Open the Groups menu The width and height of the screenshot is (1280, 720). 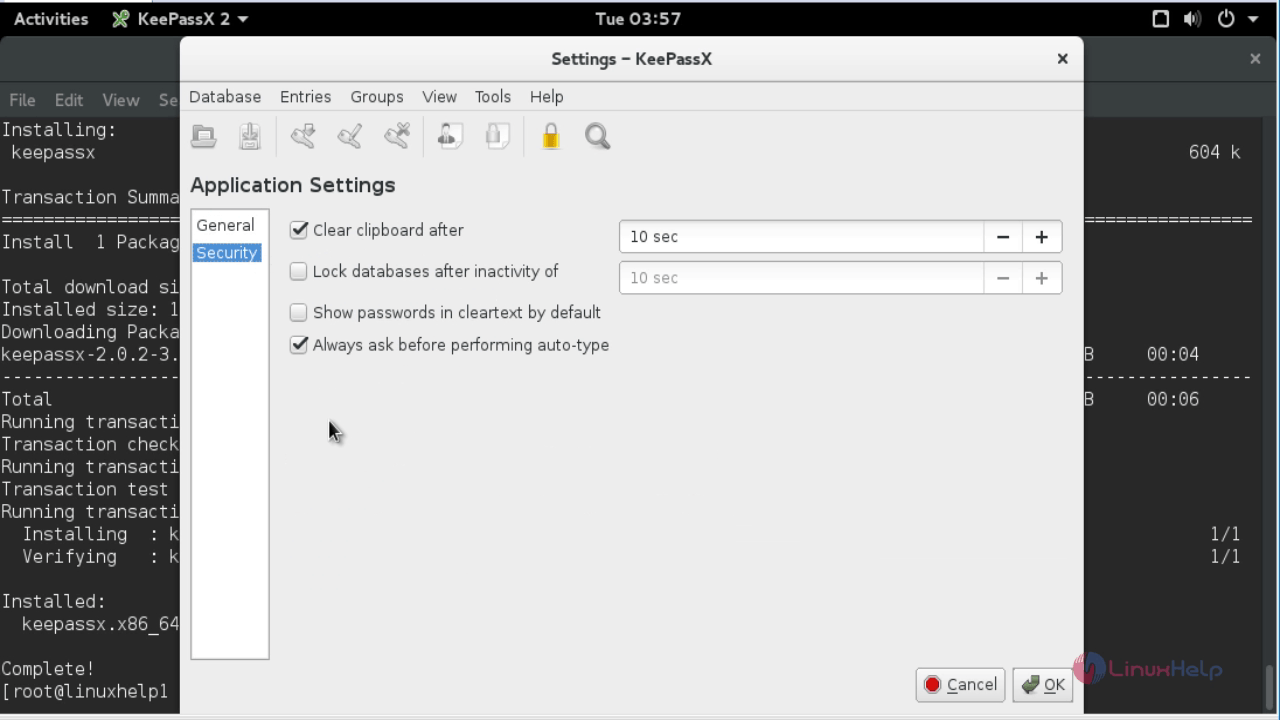click(x=377, y=96)
